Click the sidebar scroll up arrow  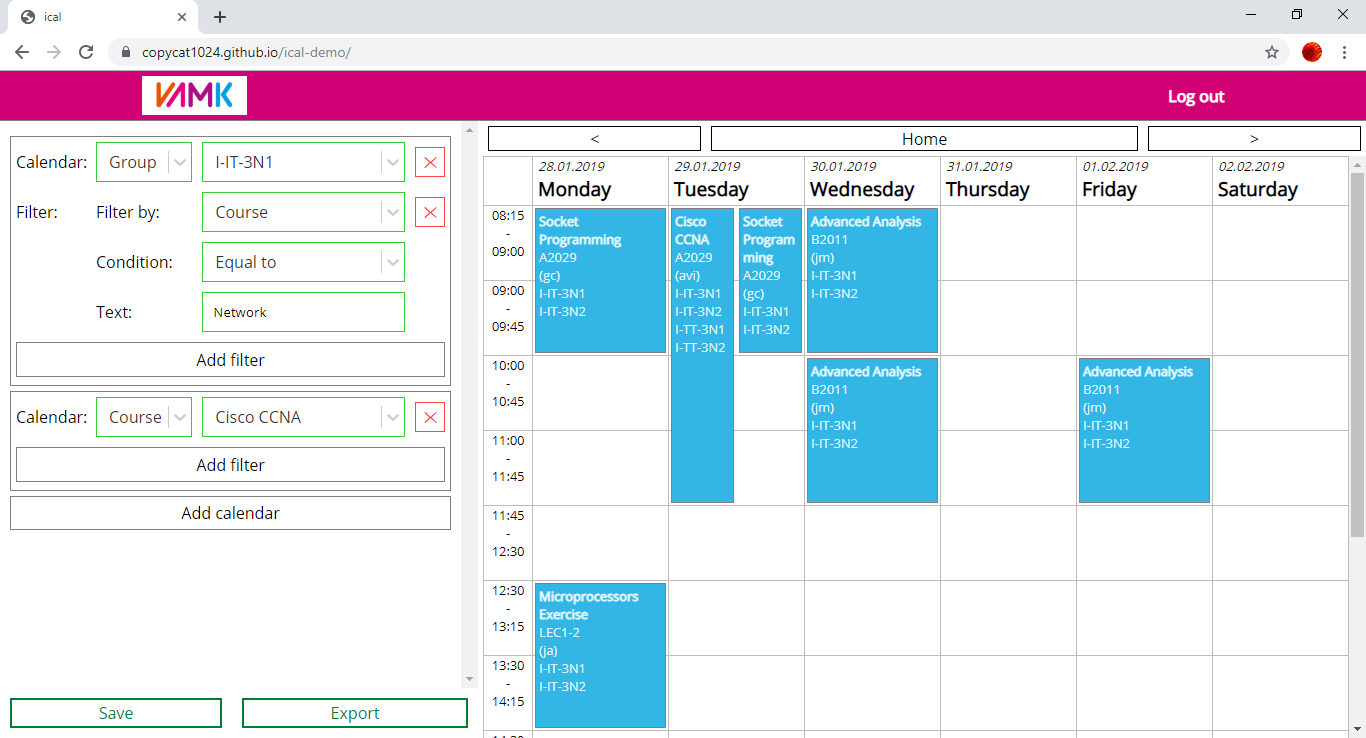(469, 130)
